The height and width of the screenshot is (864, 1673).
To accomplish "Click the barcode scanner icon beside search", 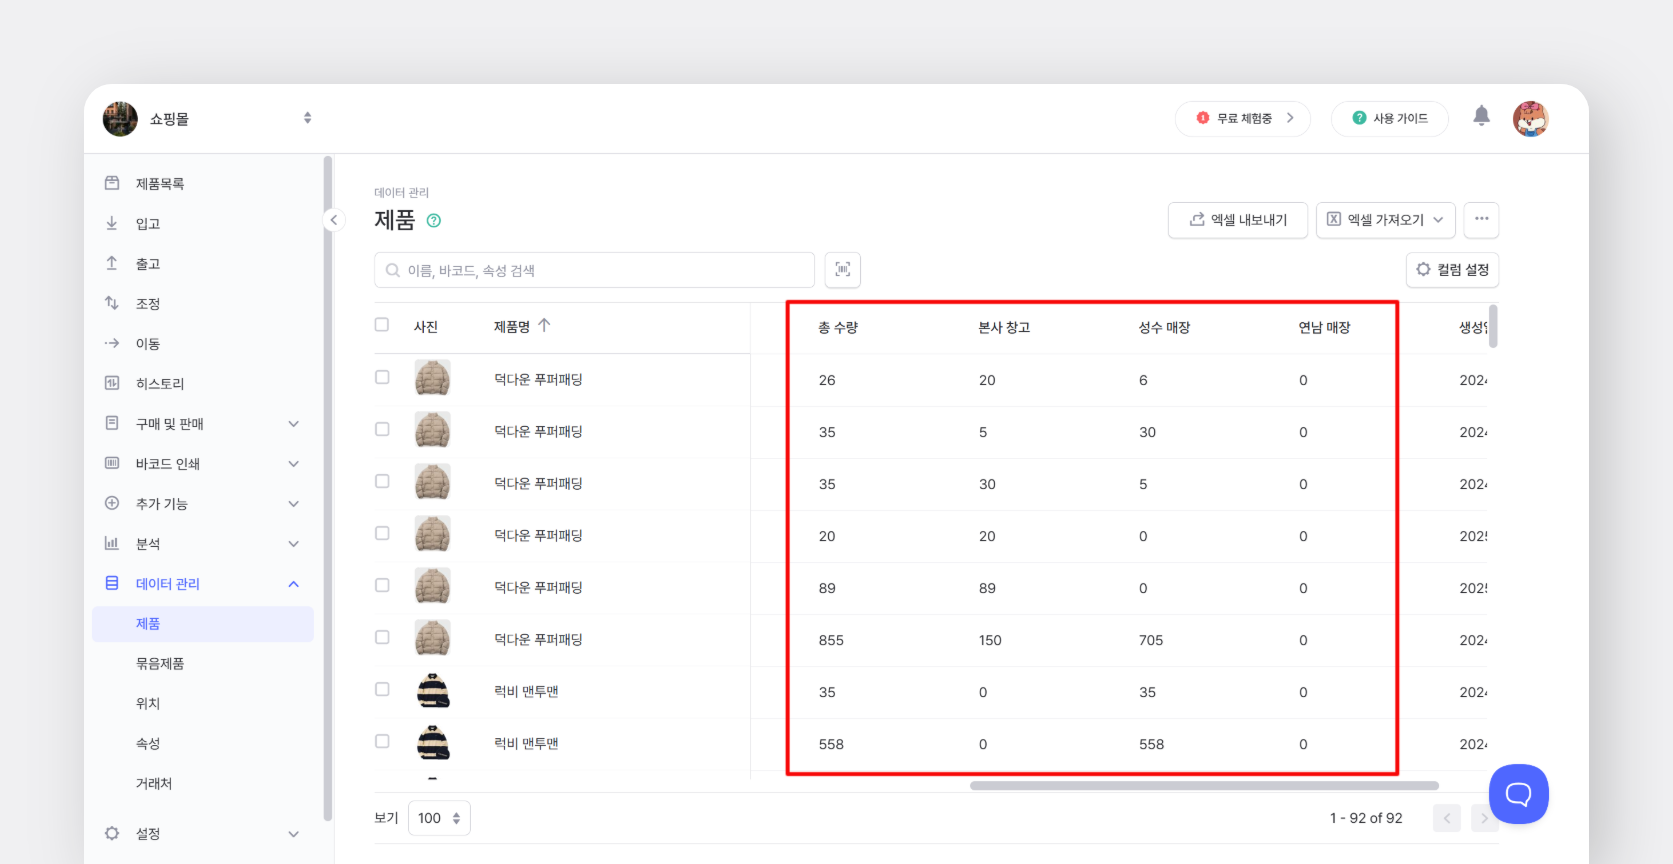I will (842, 270).
